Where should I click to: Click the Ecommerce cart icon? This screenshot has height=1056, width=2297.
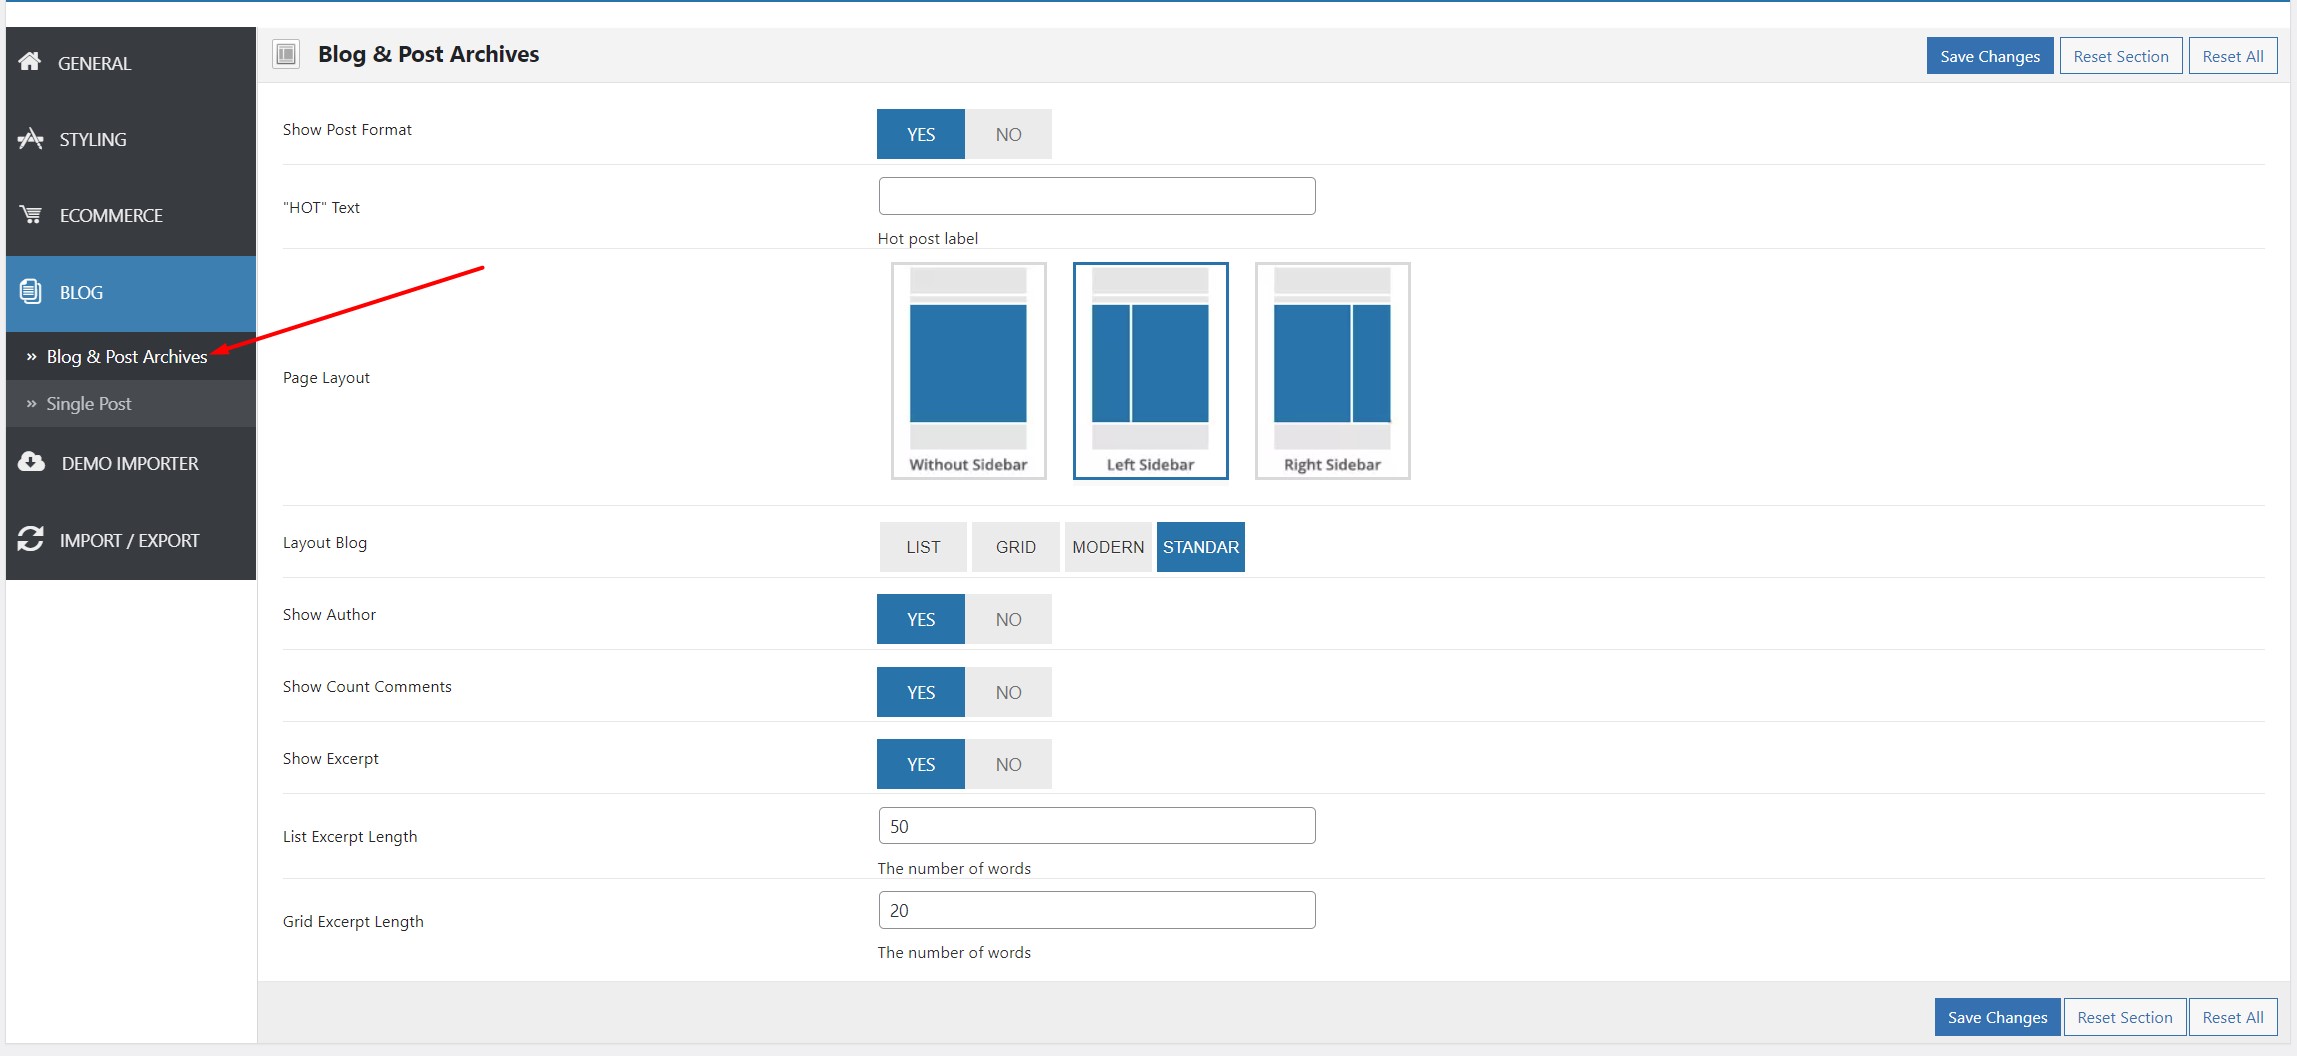coord(31,215)
